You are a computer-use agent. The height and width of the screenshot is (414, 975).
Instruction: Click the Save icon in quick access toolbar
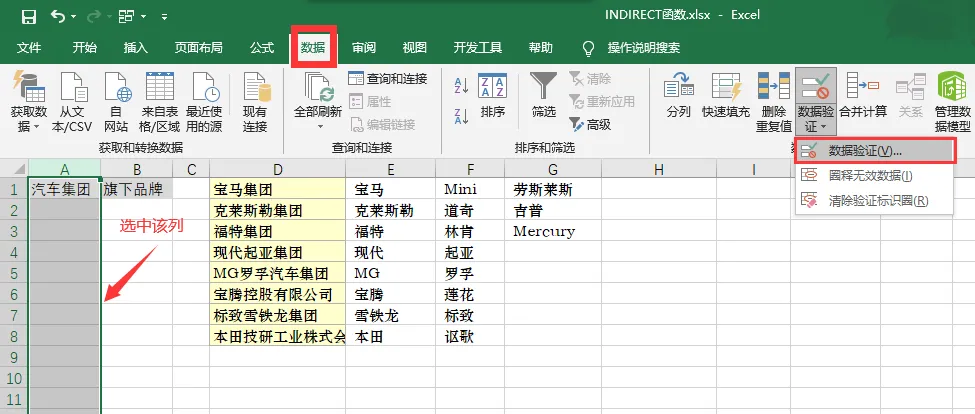[x=29, y=17]
